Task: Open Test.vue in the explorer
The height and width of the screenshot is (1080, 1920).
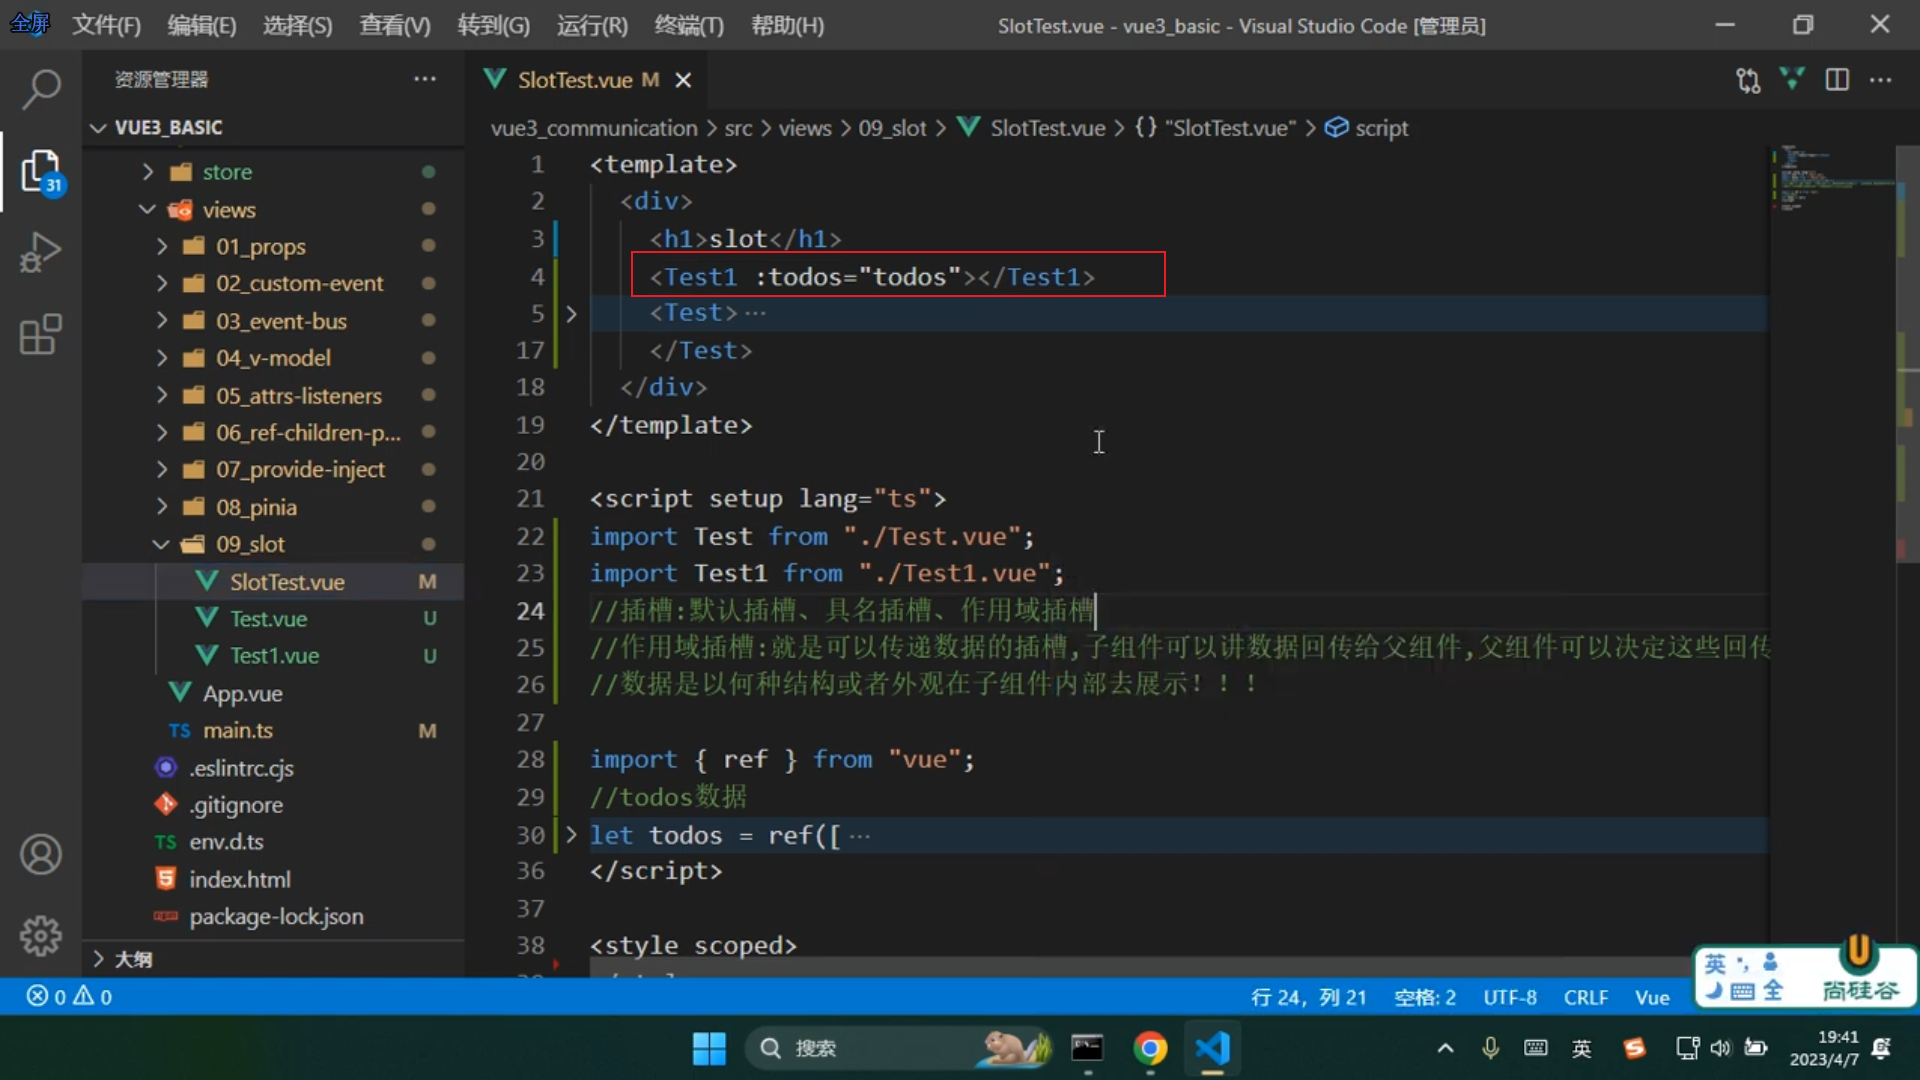Action: point(268,619)
